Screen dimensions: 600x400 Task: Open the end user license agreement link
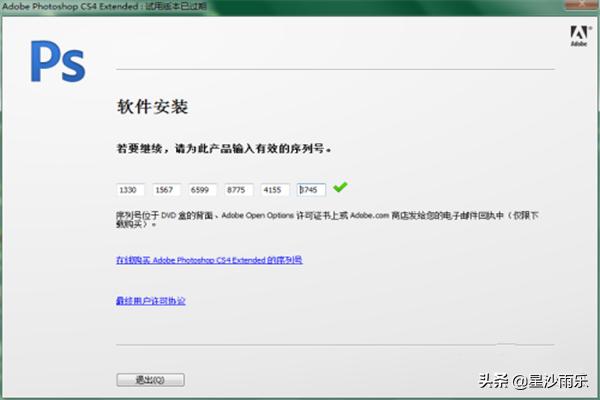pyautogui.click(x=151, y=301)
